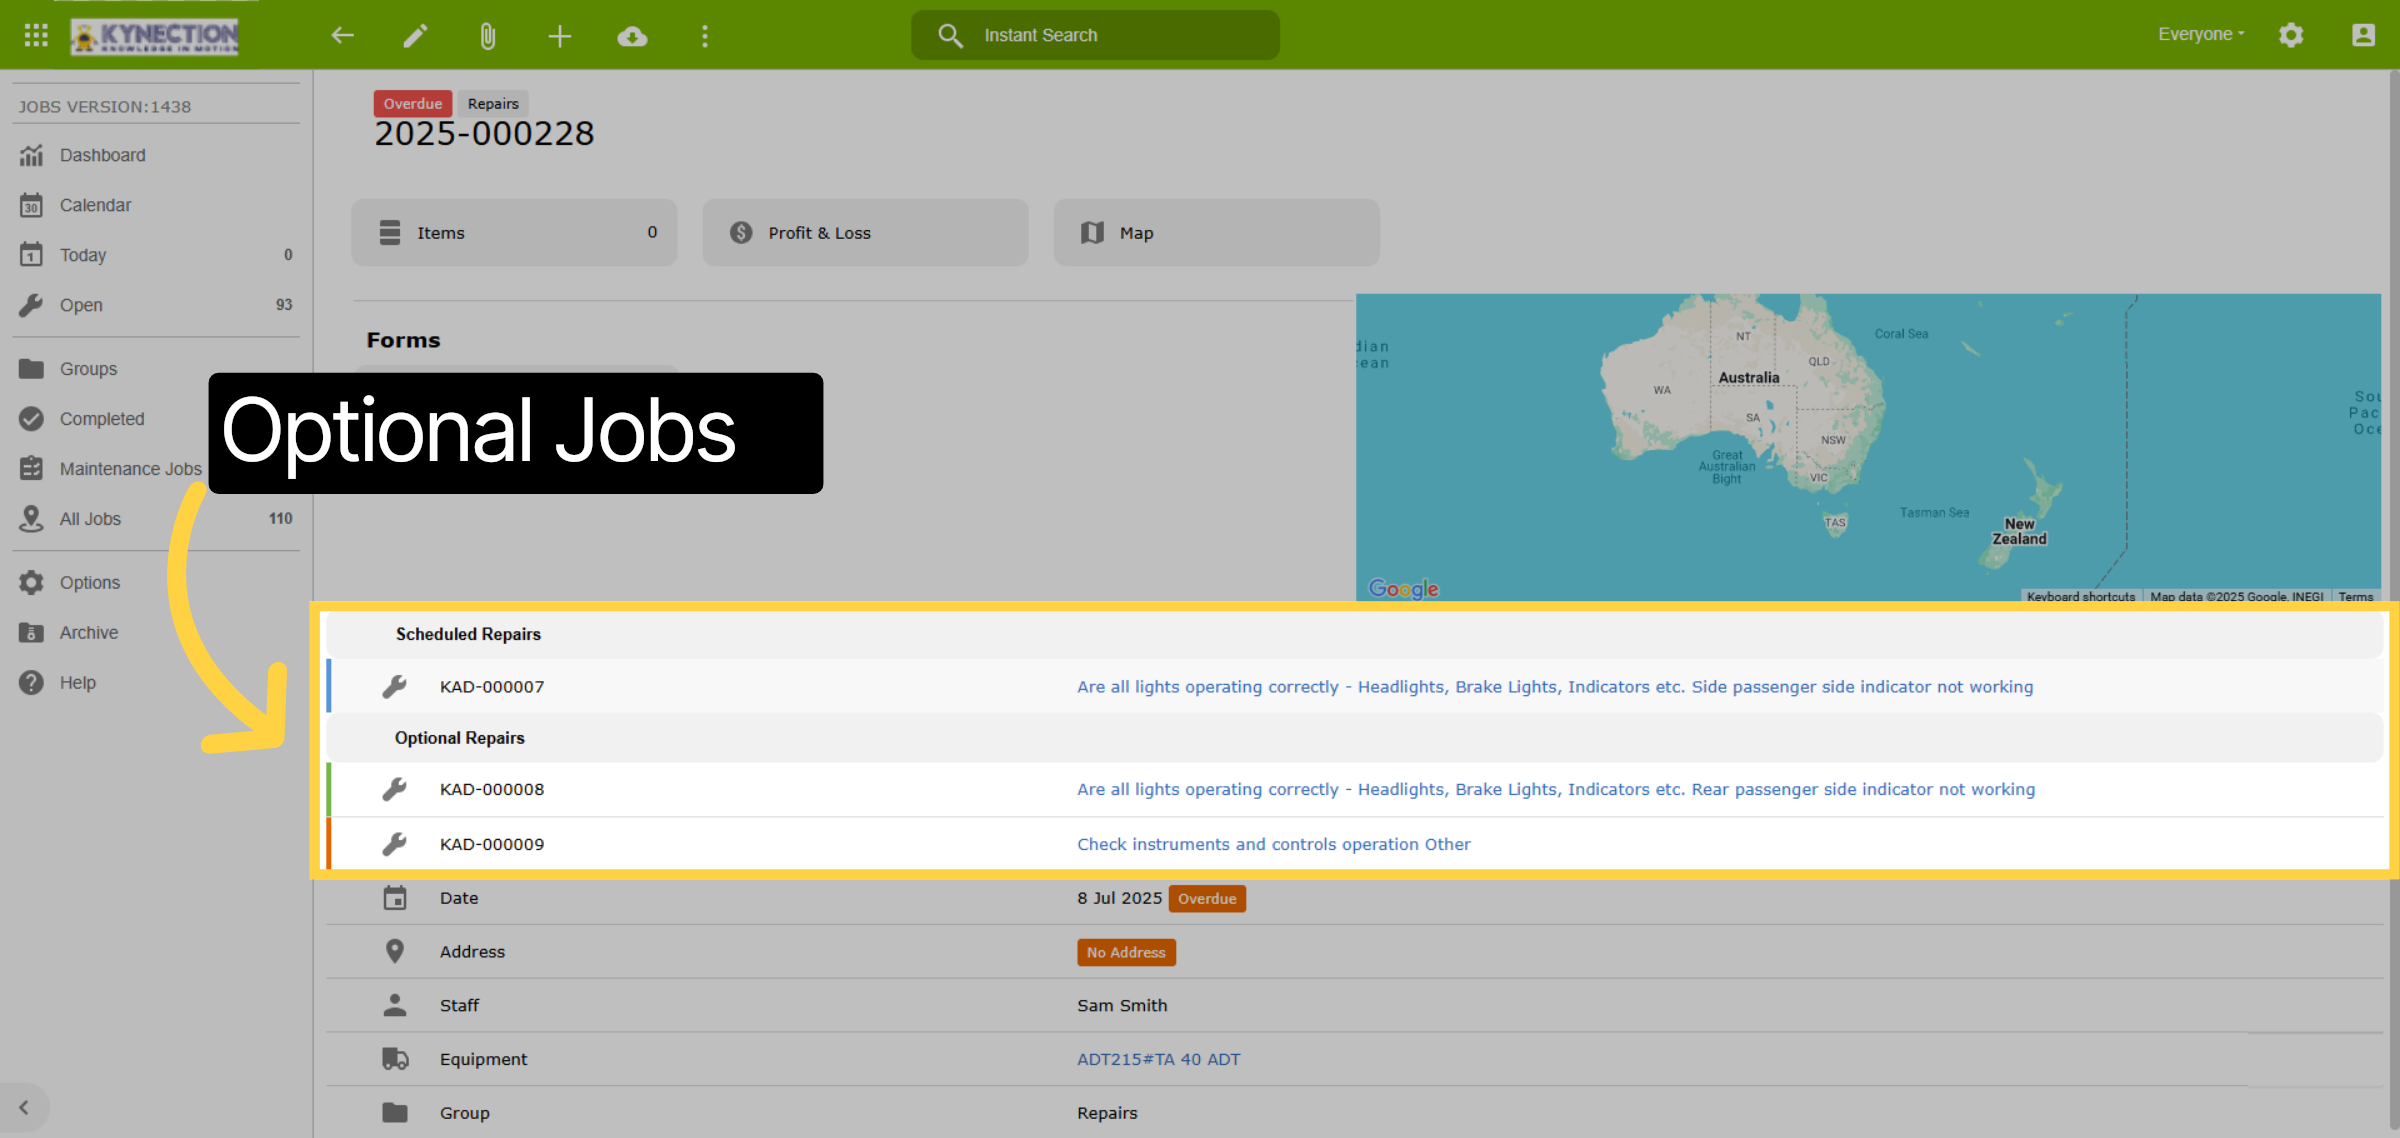Collapse the sidebar with the chevron
2400x1138 pixels.
tap(24, 1107)
